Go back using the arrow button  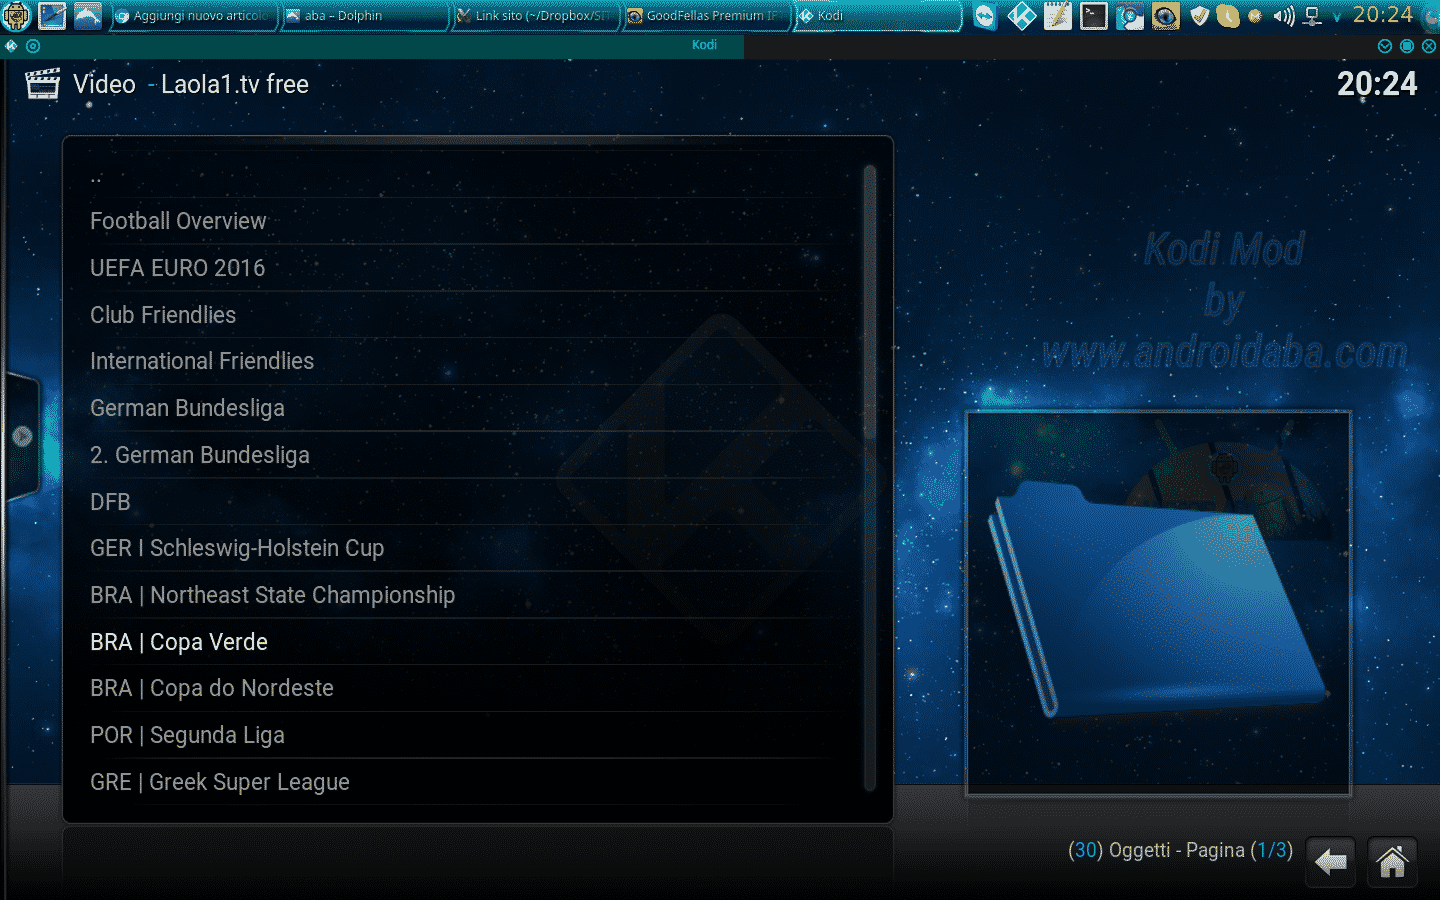[x=1331, y=861]
